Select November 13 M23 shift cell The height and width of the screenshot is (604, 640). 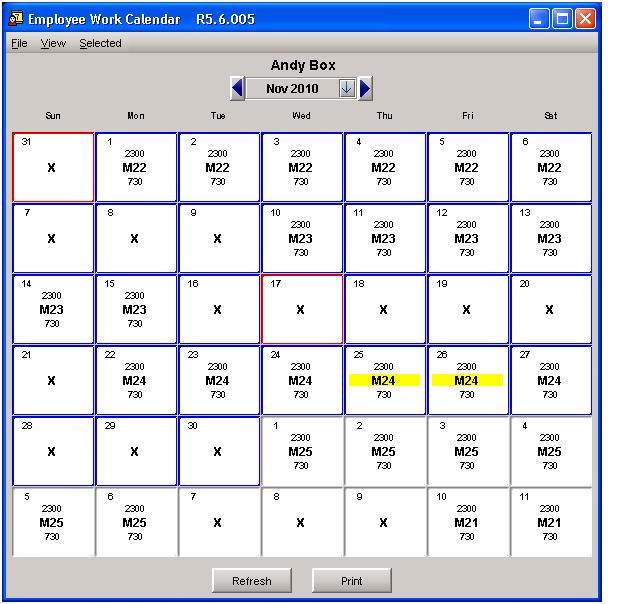[x=551, y=238]
